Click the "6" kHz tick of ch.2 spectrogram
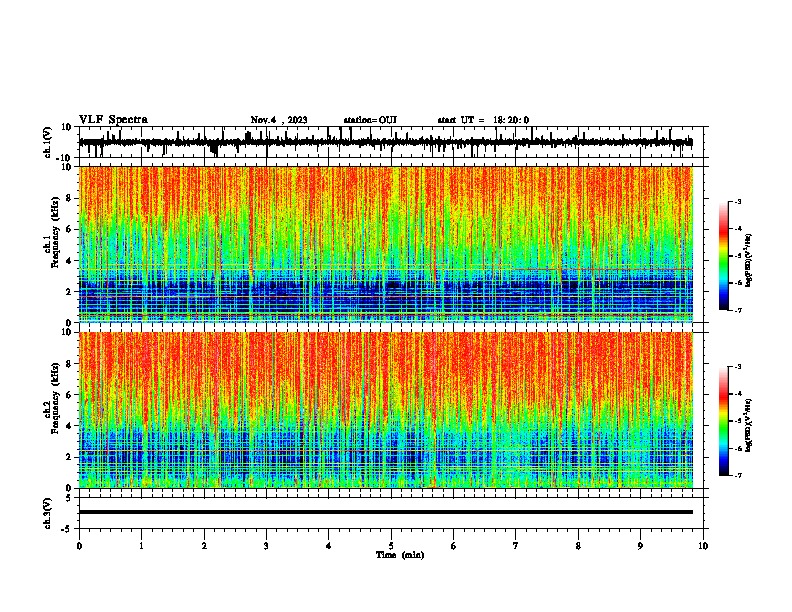The width and height of the screenshot is (792, 612). [69, 395]
